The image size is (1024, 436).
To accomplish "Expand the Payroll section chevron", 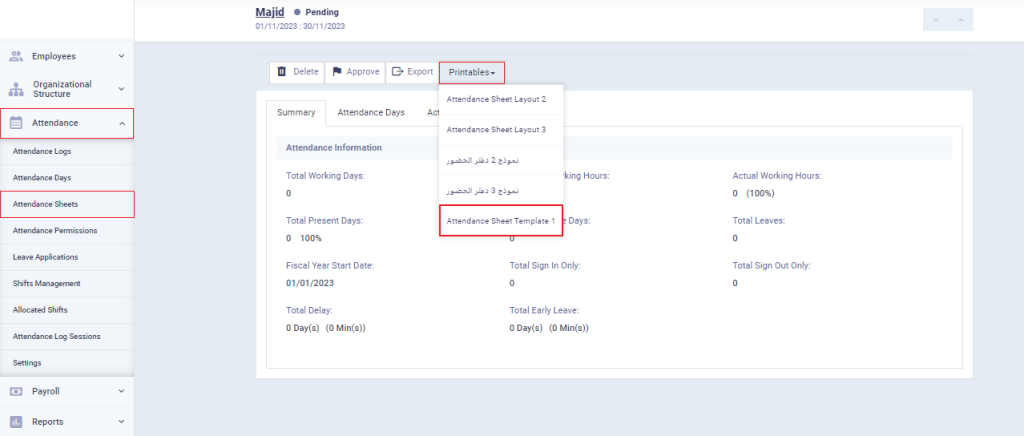I will click(121, 392).
